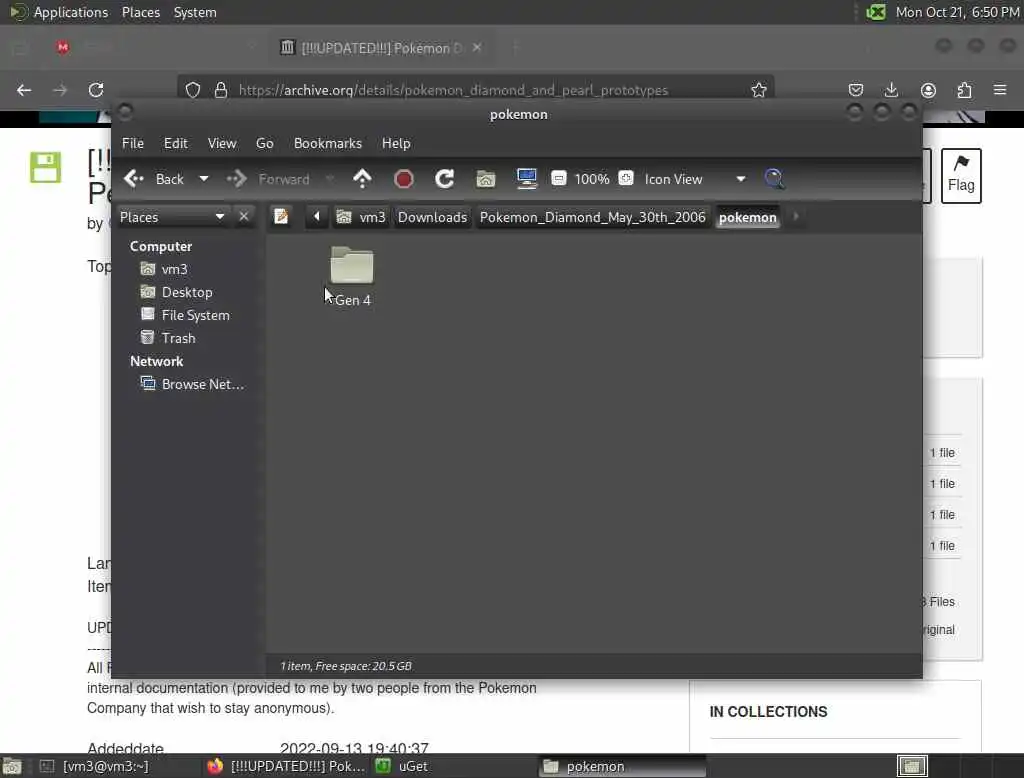The width and height of the screenshot is (1024, 778).
Task: Click Firefox back arrow button
Action: [x=24, y=89]
